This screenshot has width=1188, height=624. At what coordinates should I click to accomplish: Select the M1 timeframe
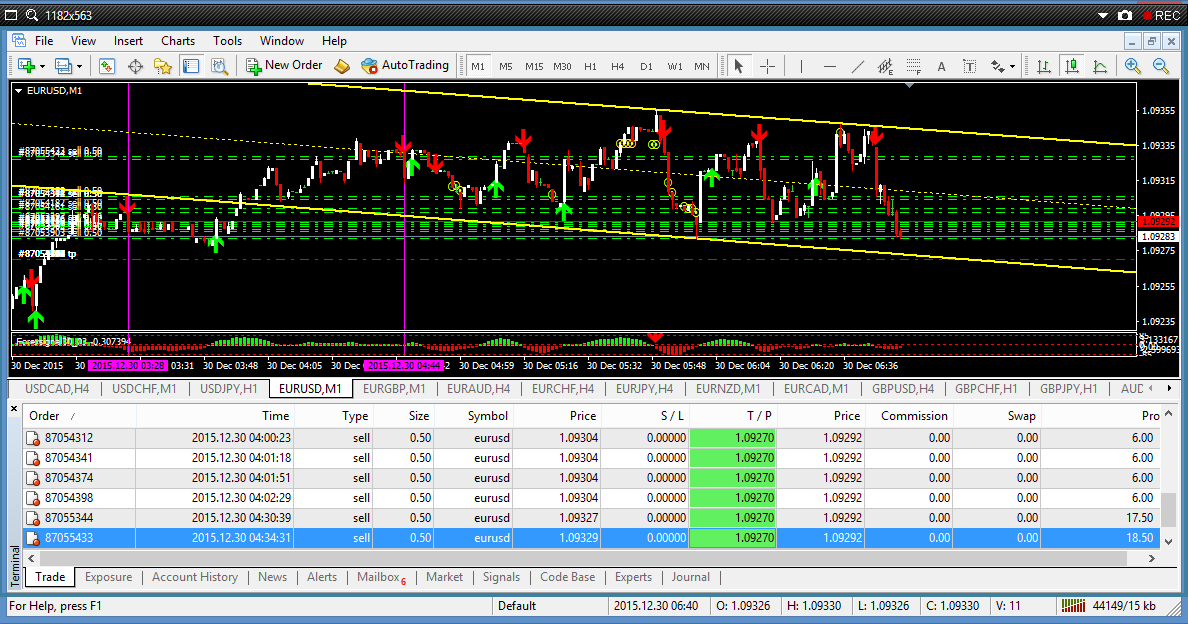[x=478, y=67]
